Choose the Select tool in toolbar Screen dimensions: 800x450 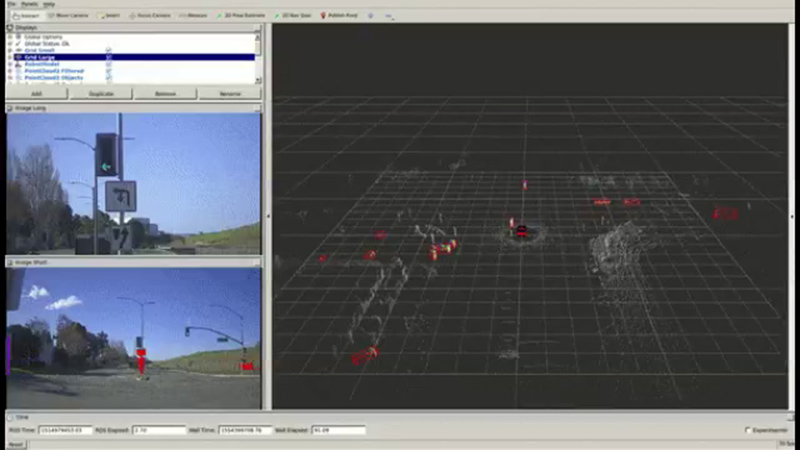[x=110, y=16]
